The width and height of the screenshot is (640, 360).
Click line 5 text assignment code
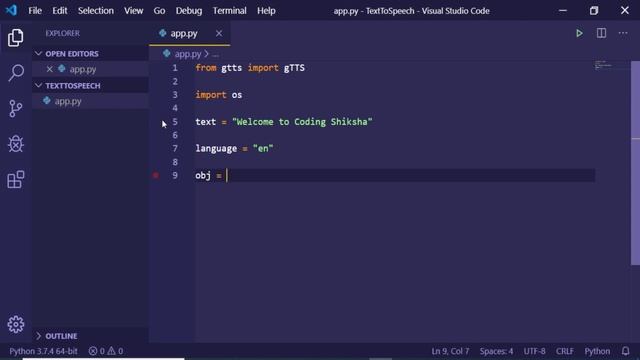284,122
